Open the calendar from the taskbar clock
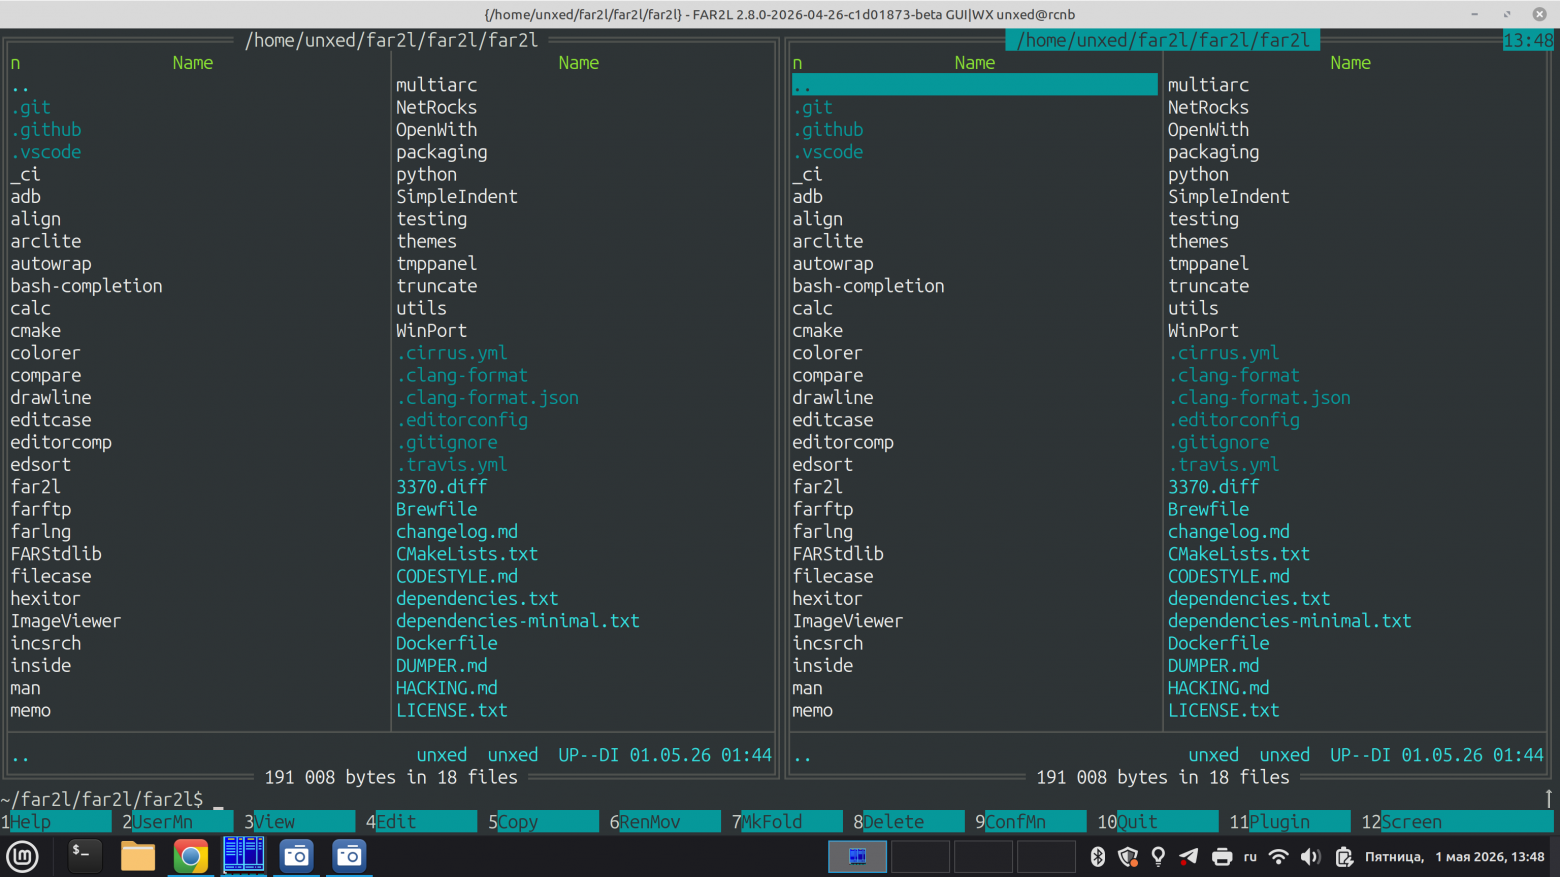The width and height of the screenshot is (1560, 877). coord(1454,857)
